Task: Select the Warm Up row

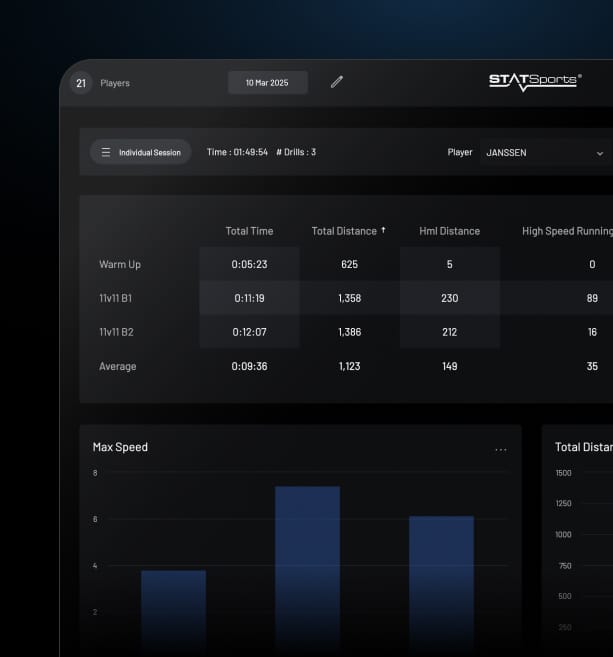Action: pos(346,264)
